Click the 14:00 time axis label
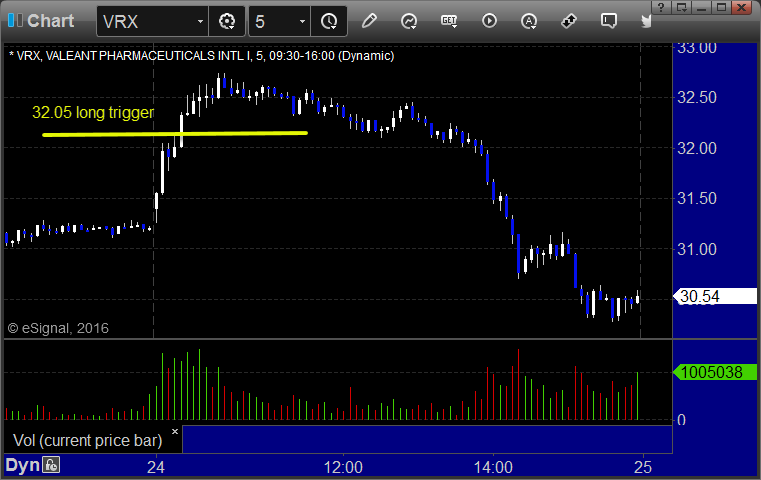 (x=493, y=467)
